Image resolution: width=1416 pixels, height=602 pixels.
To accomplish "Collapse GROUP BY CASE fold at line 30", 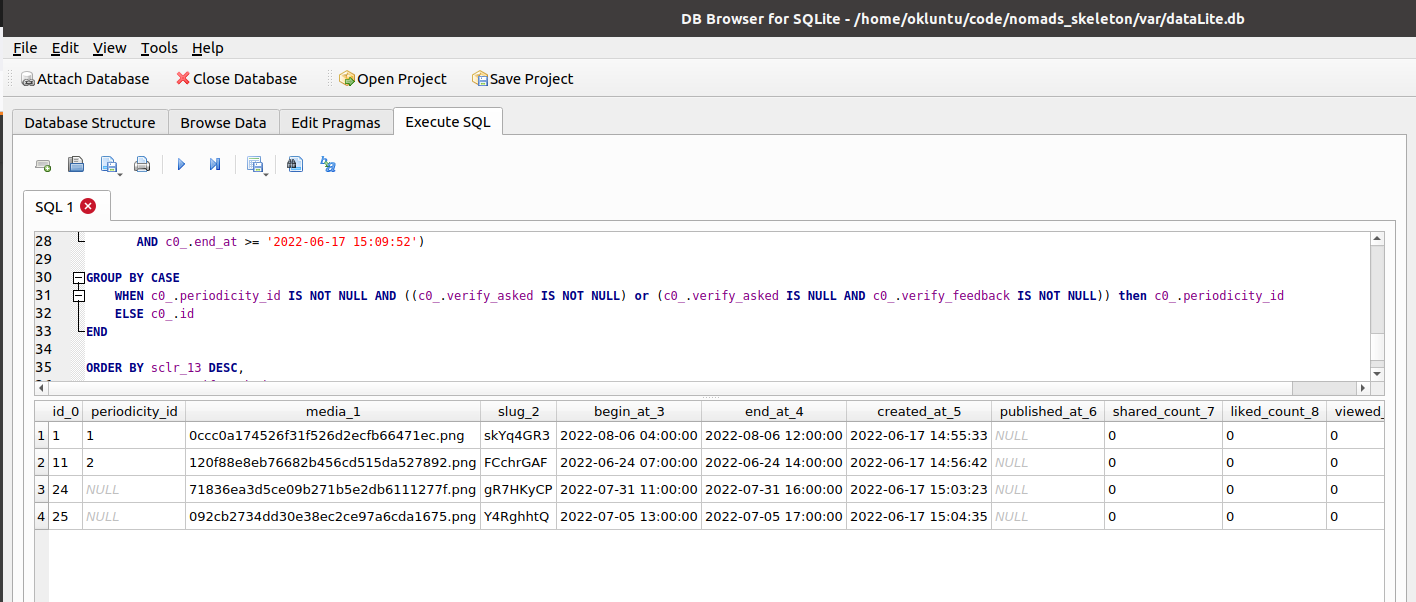I will tap(78, 277).
